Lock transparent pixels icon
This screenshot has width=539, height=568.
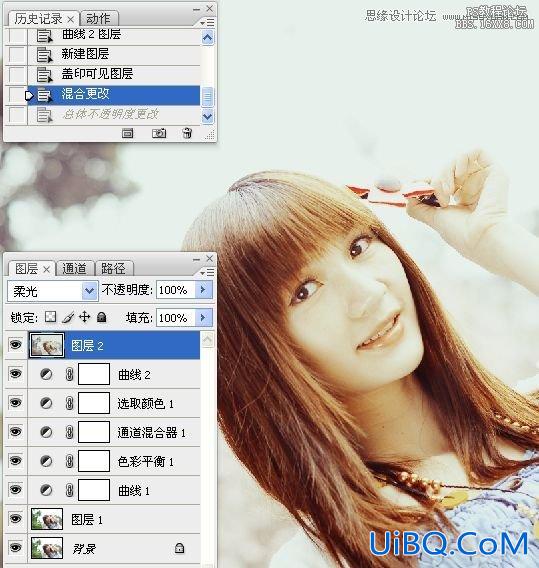50,317
